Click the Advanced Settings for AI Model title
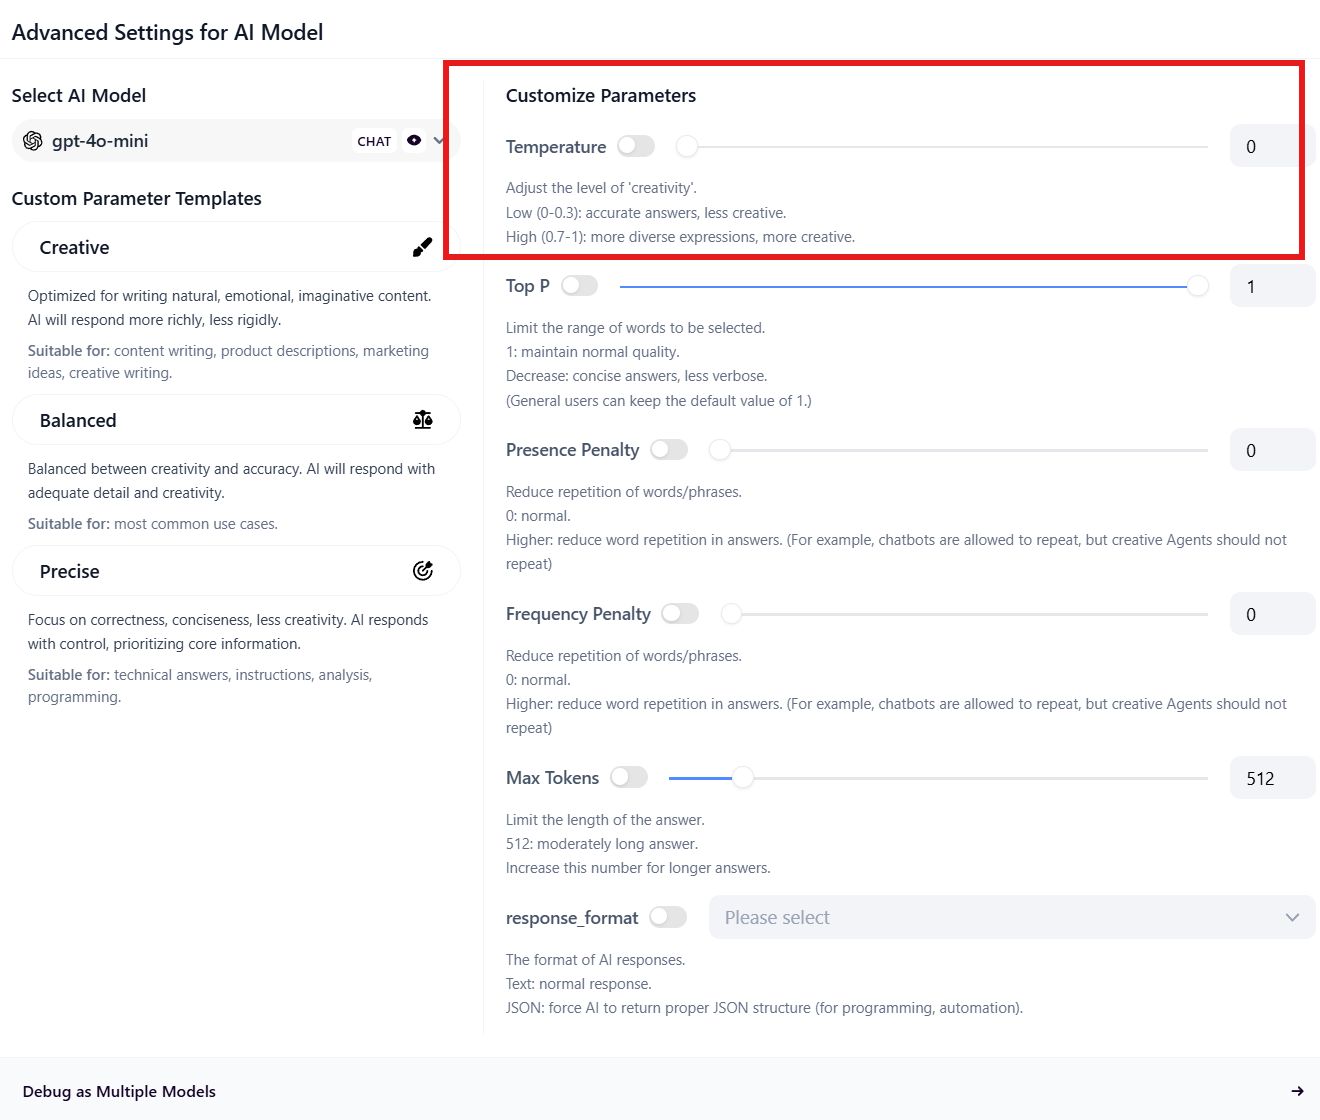This screenshot has width=1320, height=1120. click(x=167, y=32)
